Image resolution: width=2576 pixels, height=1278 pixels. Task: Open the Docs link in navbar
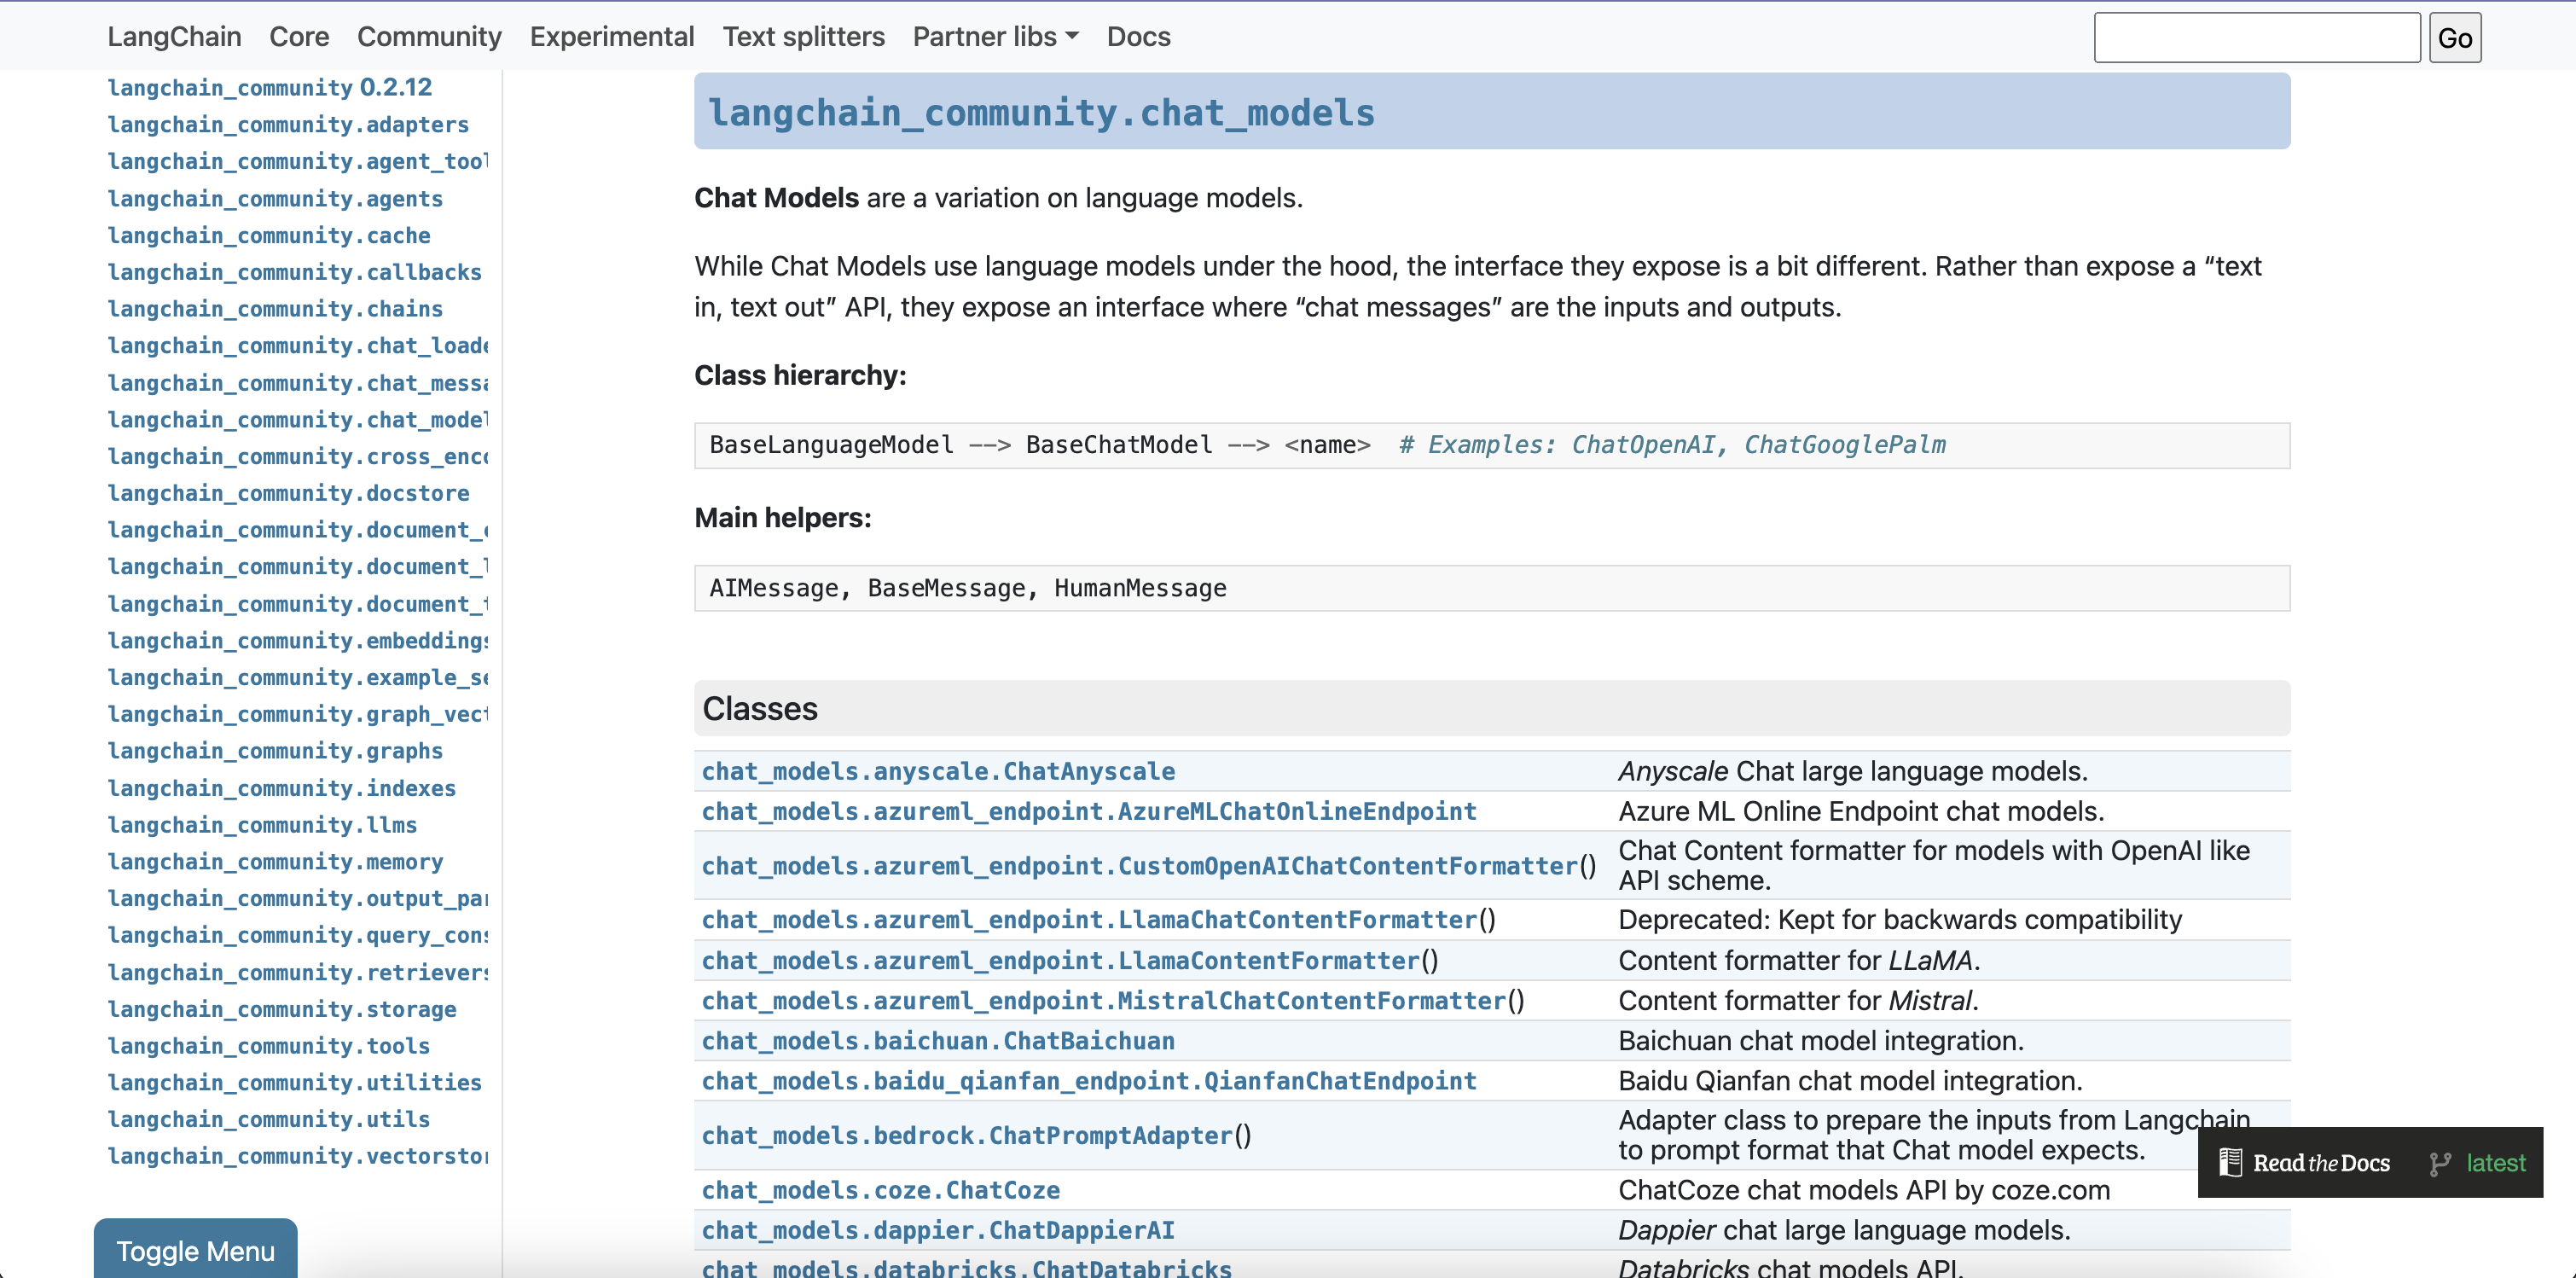(x=1138, y=37)
